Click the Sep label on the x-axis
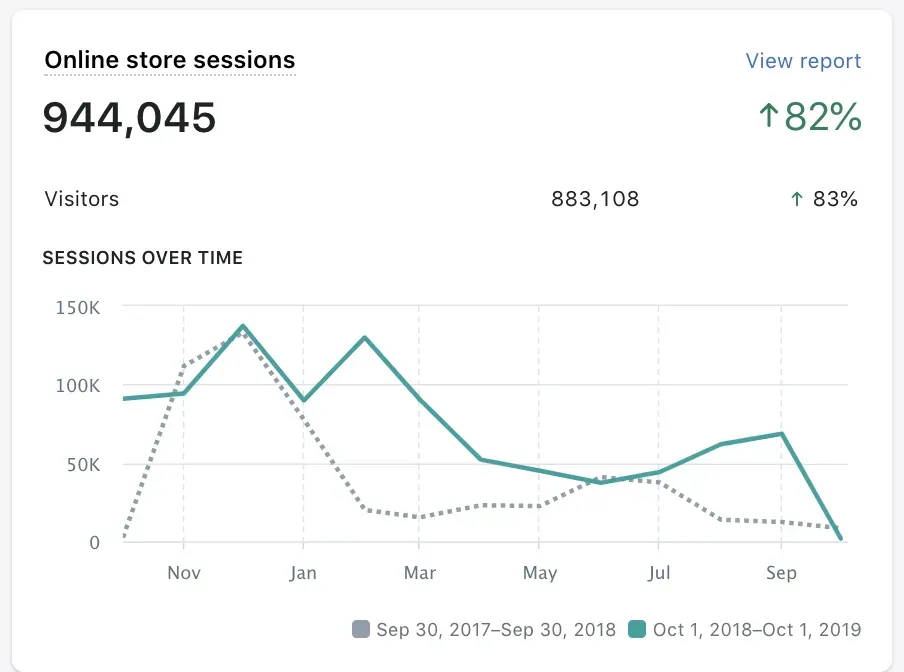Screen dimensions: 904x672 [x=781, y=573]
